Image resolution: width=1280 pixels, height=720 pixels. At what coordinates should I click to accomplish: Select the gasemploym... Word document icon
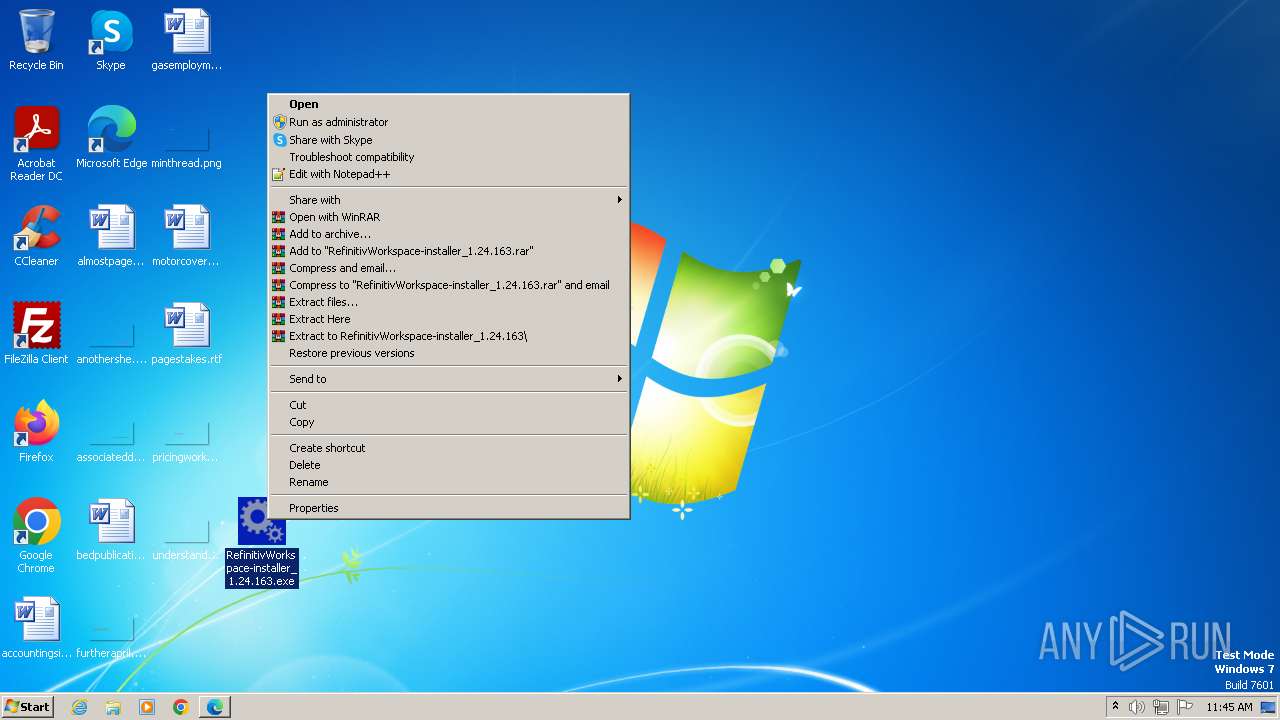[x=186, y=40]
